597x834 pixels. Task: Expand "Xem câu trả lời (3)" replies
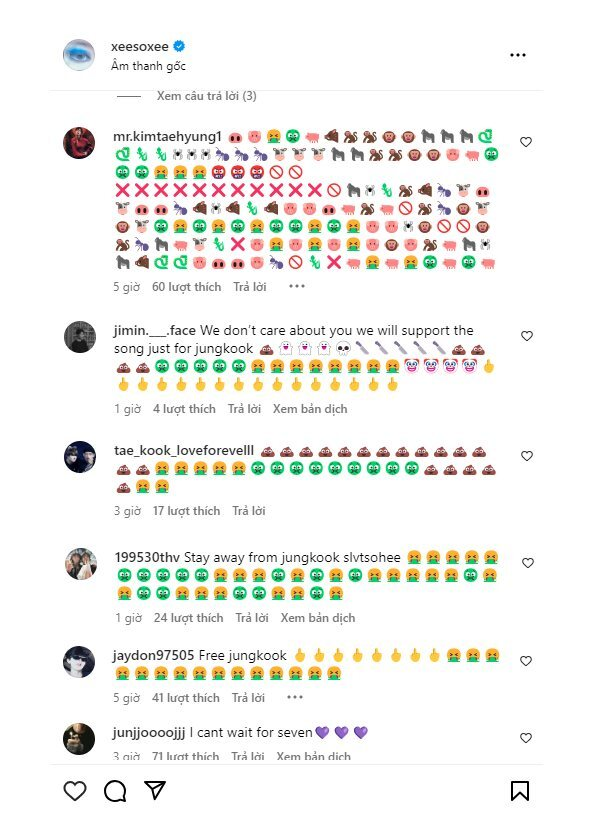click(x=206, y=96)
